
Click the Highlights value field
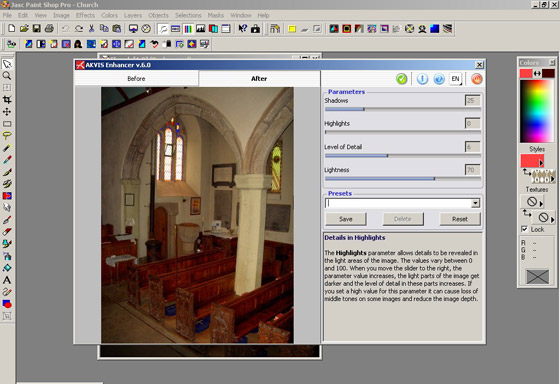coord(472,124)
